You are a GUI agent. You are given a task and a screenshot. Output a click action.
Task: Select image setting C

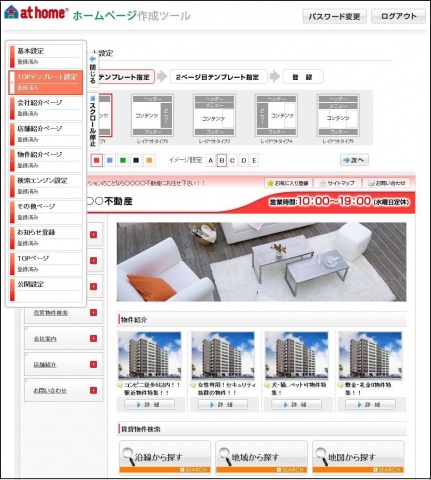click(x=232, y=161)
